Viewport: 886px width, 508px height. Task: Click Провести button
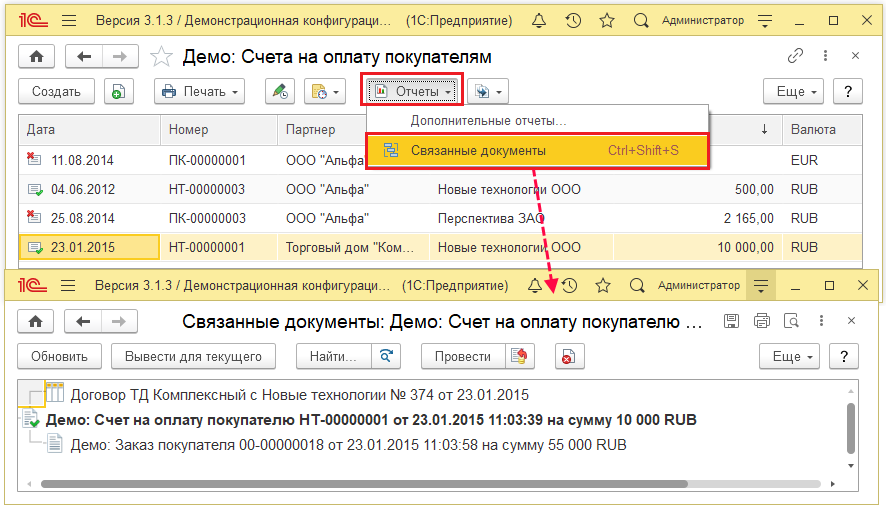coord(463,357)
